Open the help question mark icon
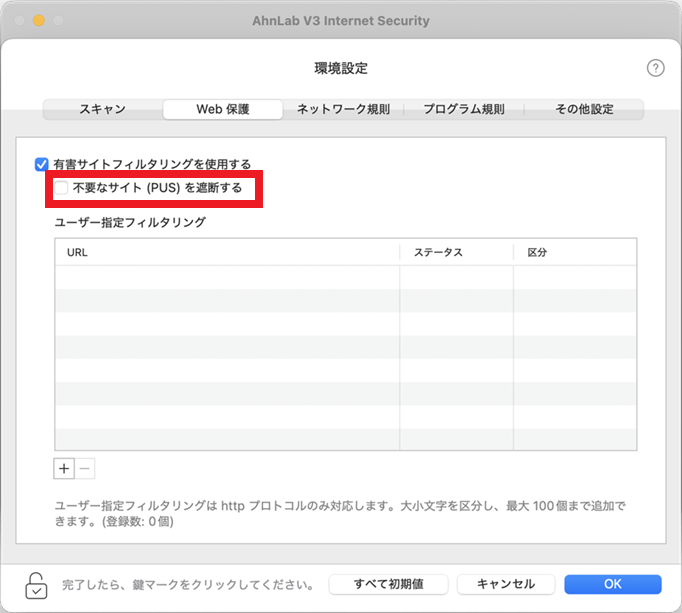 tap(655, 68)
